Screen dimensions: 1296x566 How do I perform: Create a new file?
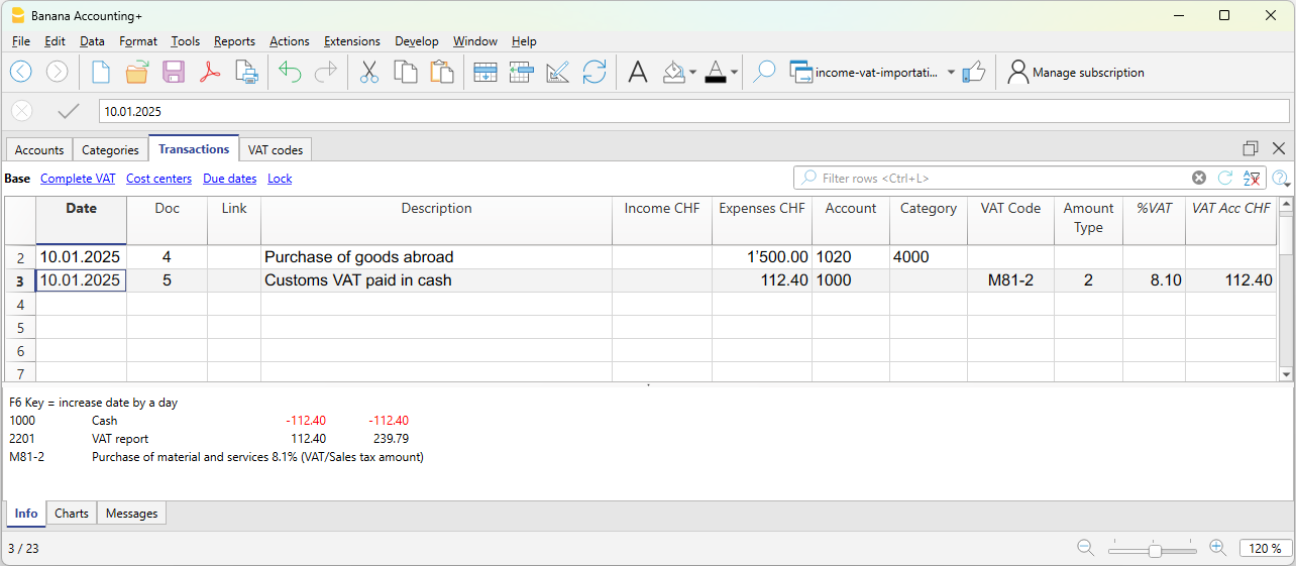coord(100,72)
